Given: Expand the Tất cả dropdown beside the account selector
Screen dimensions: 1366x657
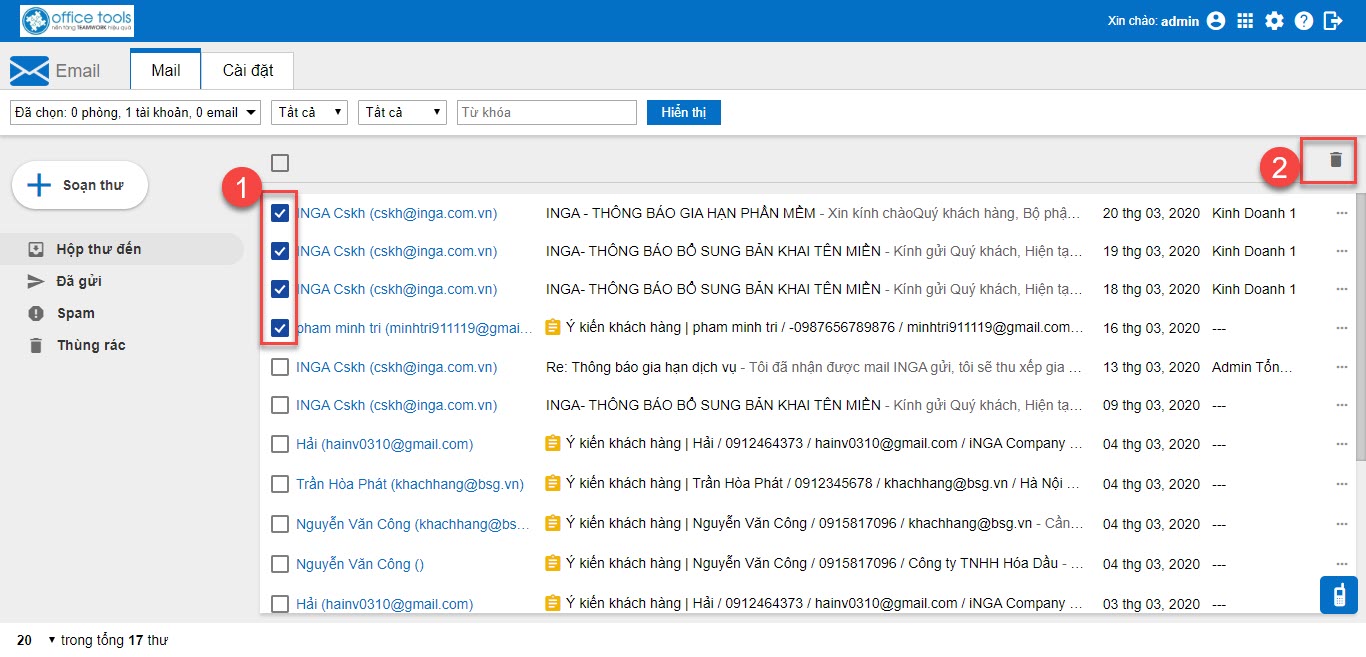Looking at the screenshot, I should click(x=309, y=113).
